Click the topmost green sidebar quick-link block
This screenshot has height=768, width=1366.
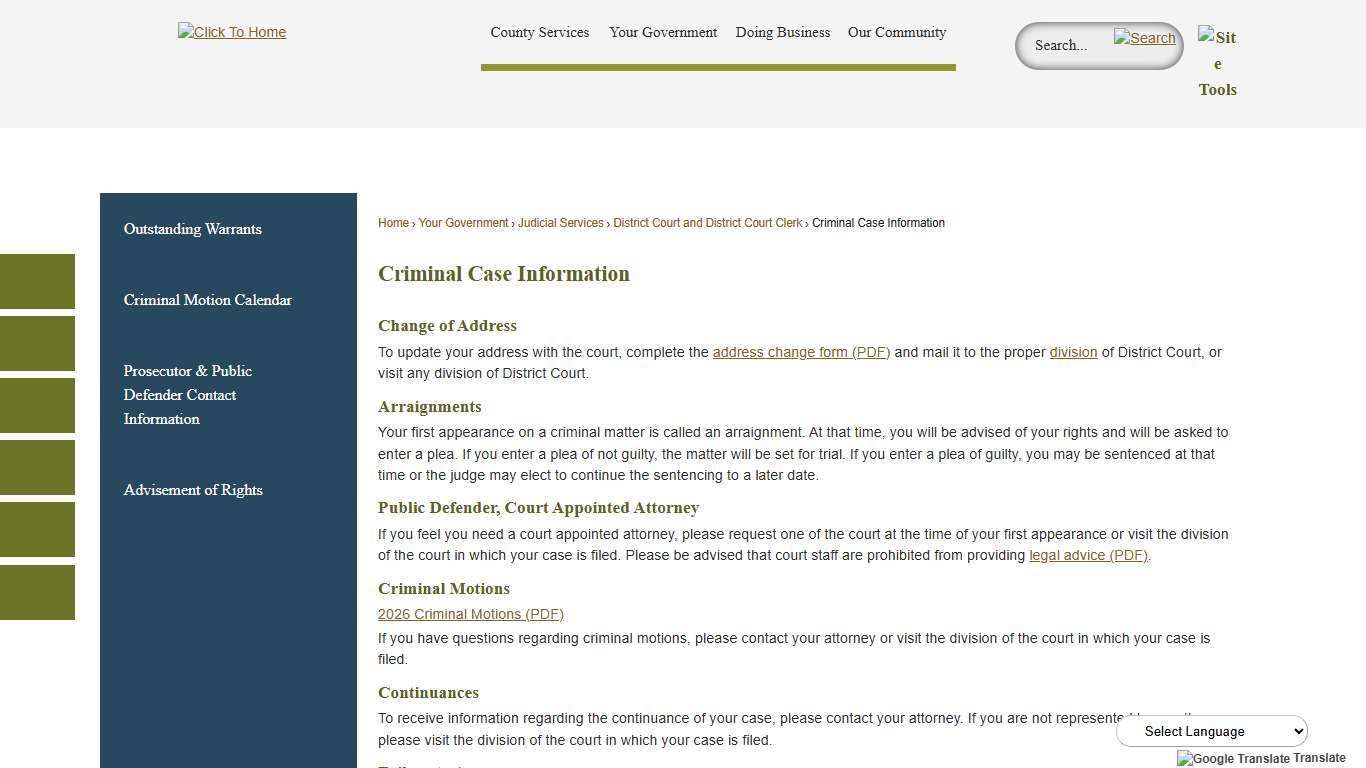(37, 281)
